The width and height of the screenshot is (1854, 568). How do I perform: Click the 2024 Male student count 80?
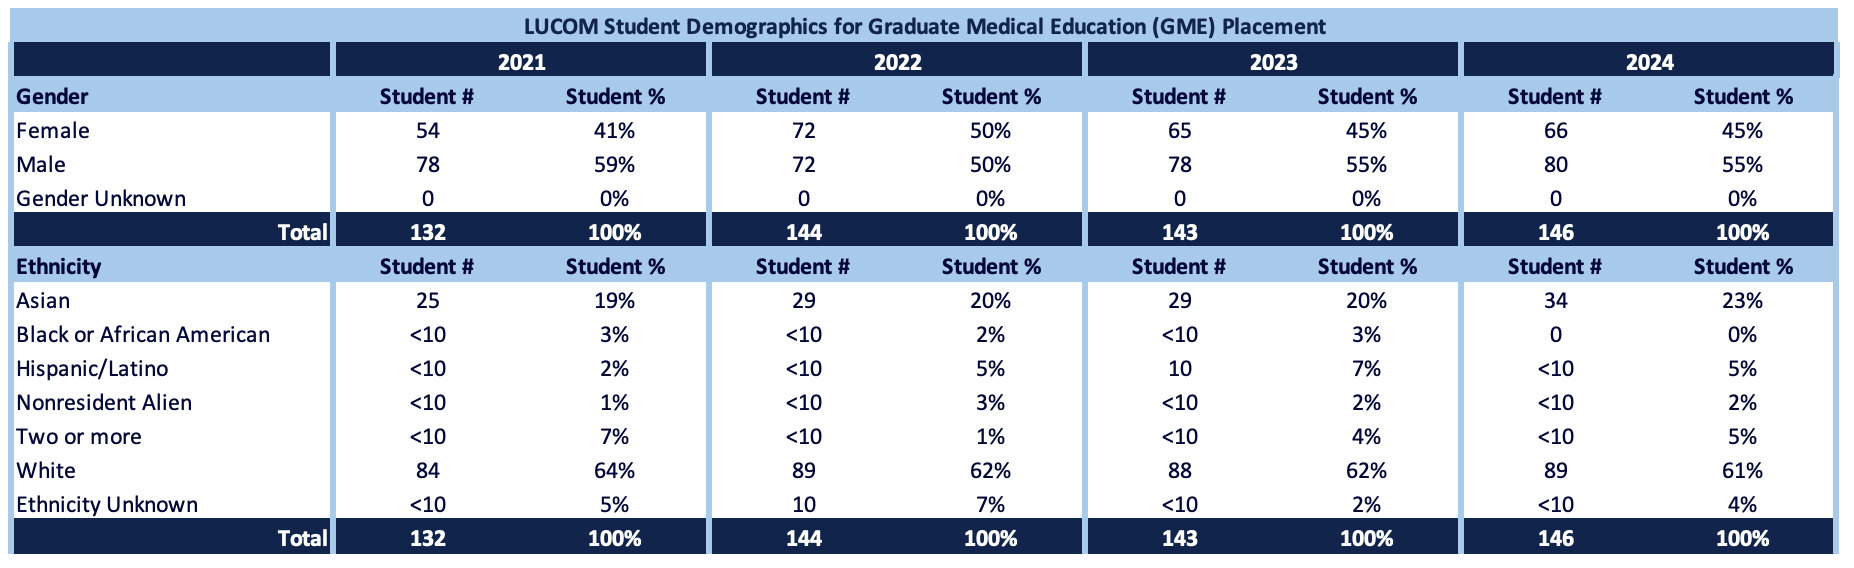[1555, 165]
